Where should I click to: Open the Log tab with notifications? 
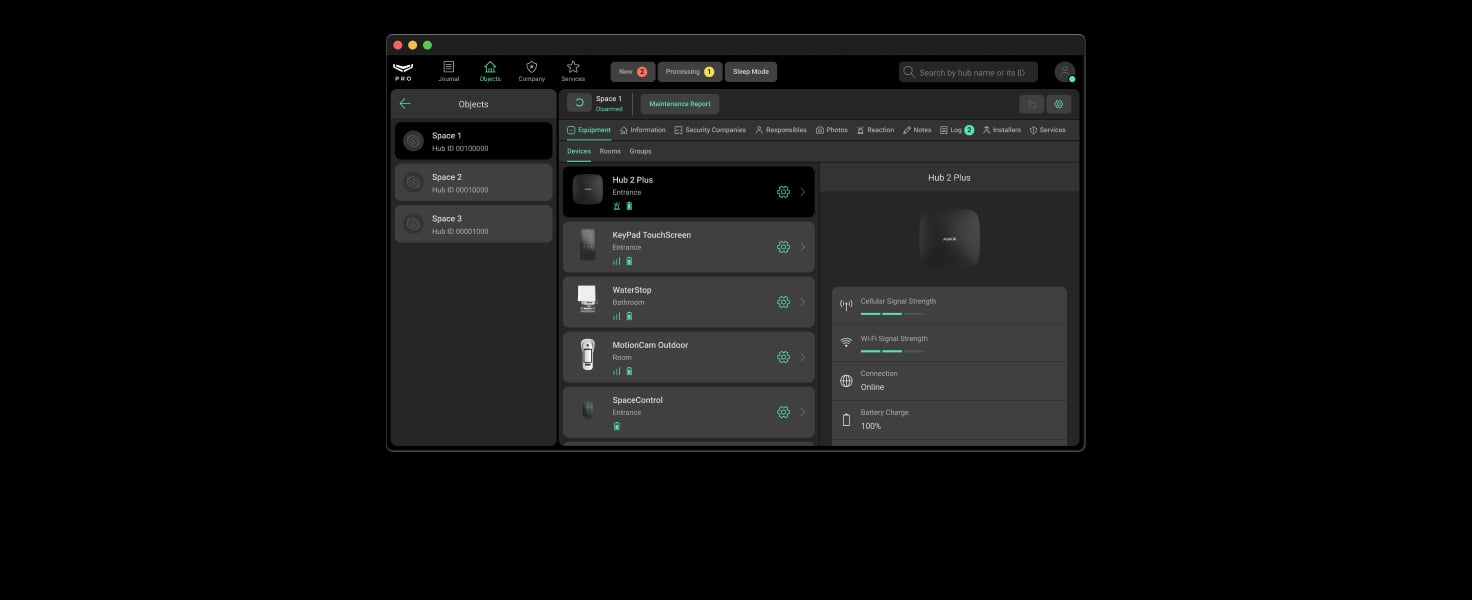coord(955,129)
